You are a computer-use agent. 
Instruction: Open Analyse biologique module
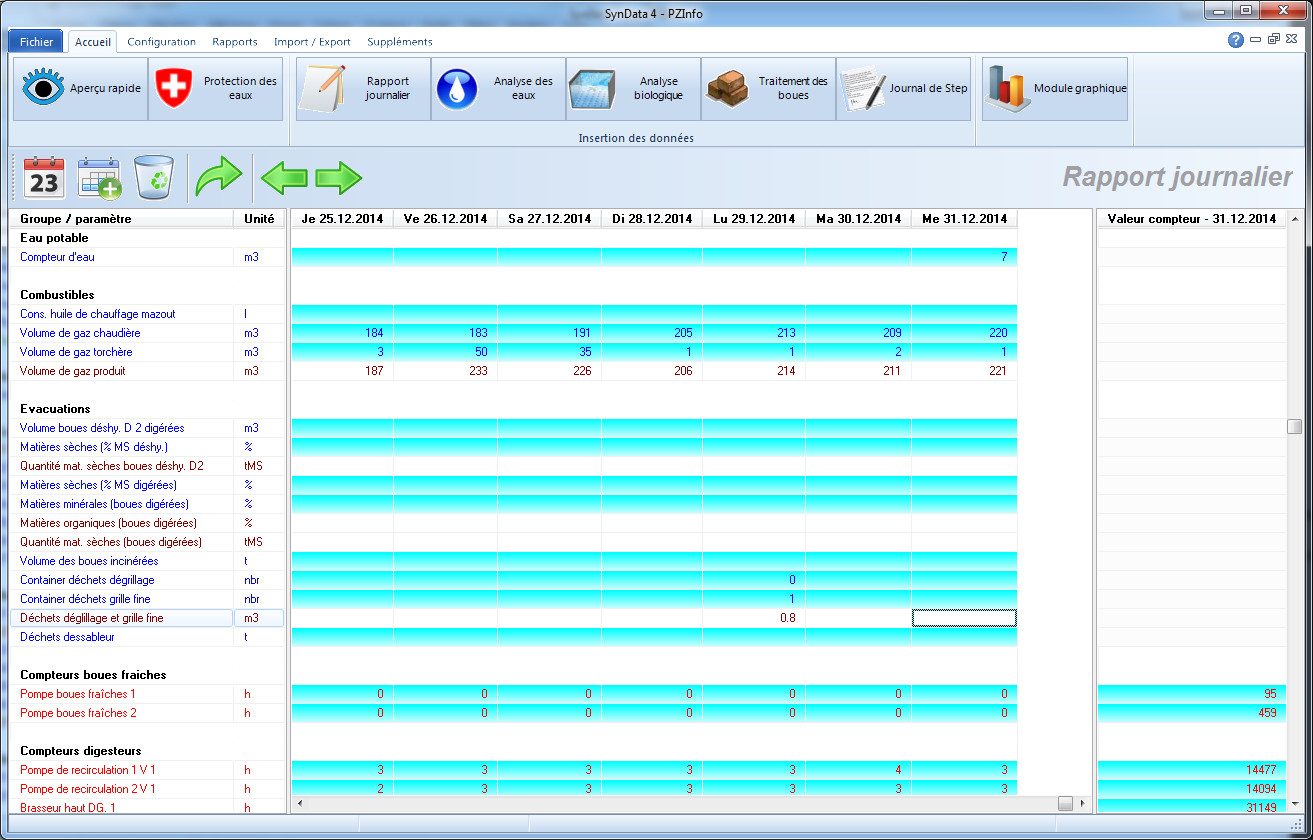pos(633,89)
